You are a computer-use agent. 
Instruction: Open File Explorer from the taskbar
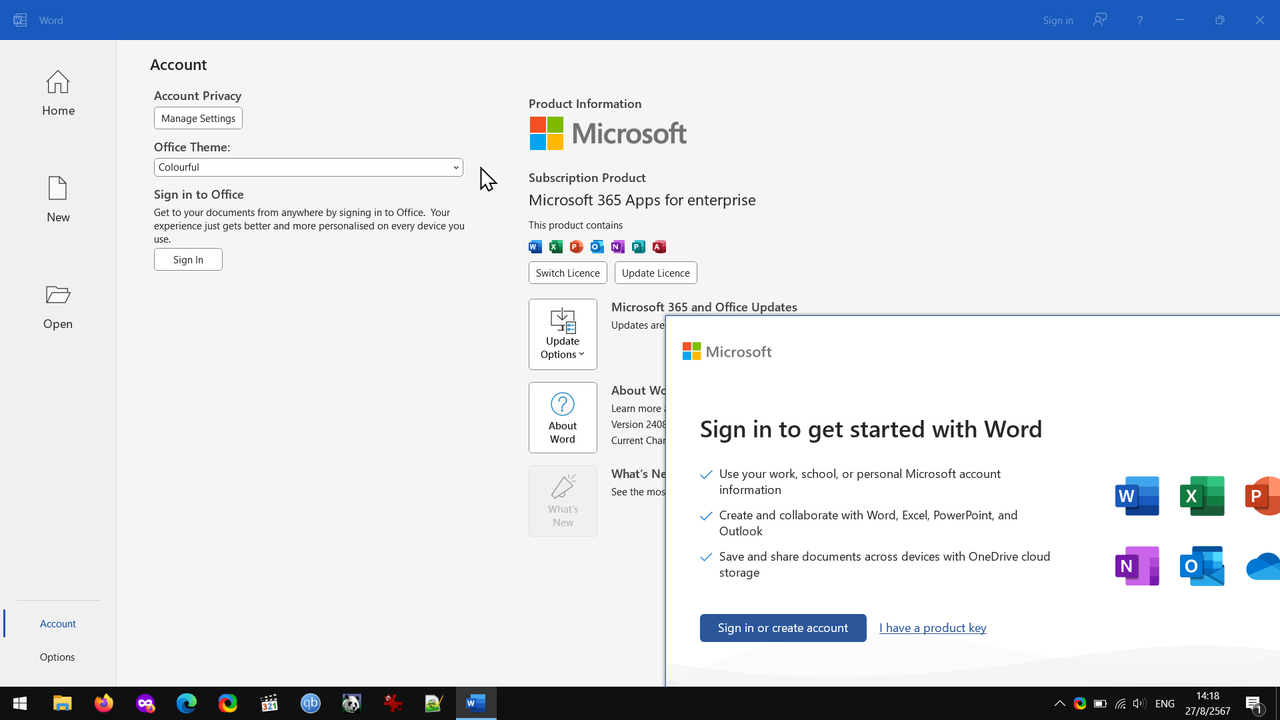point(62,704)
